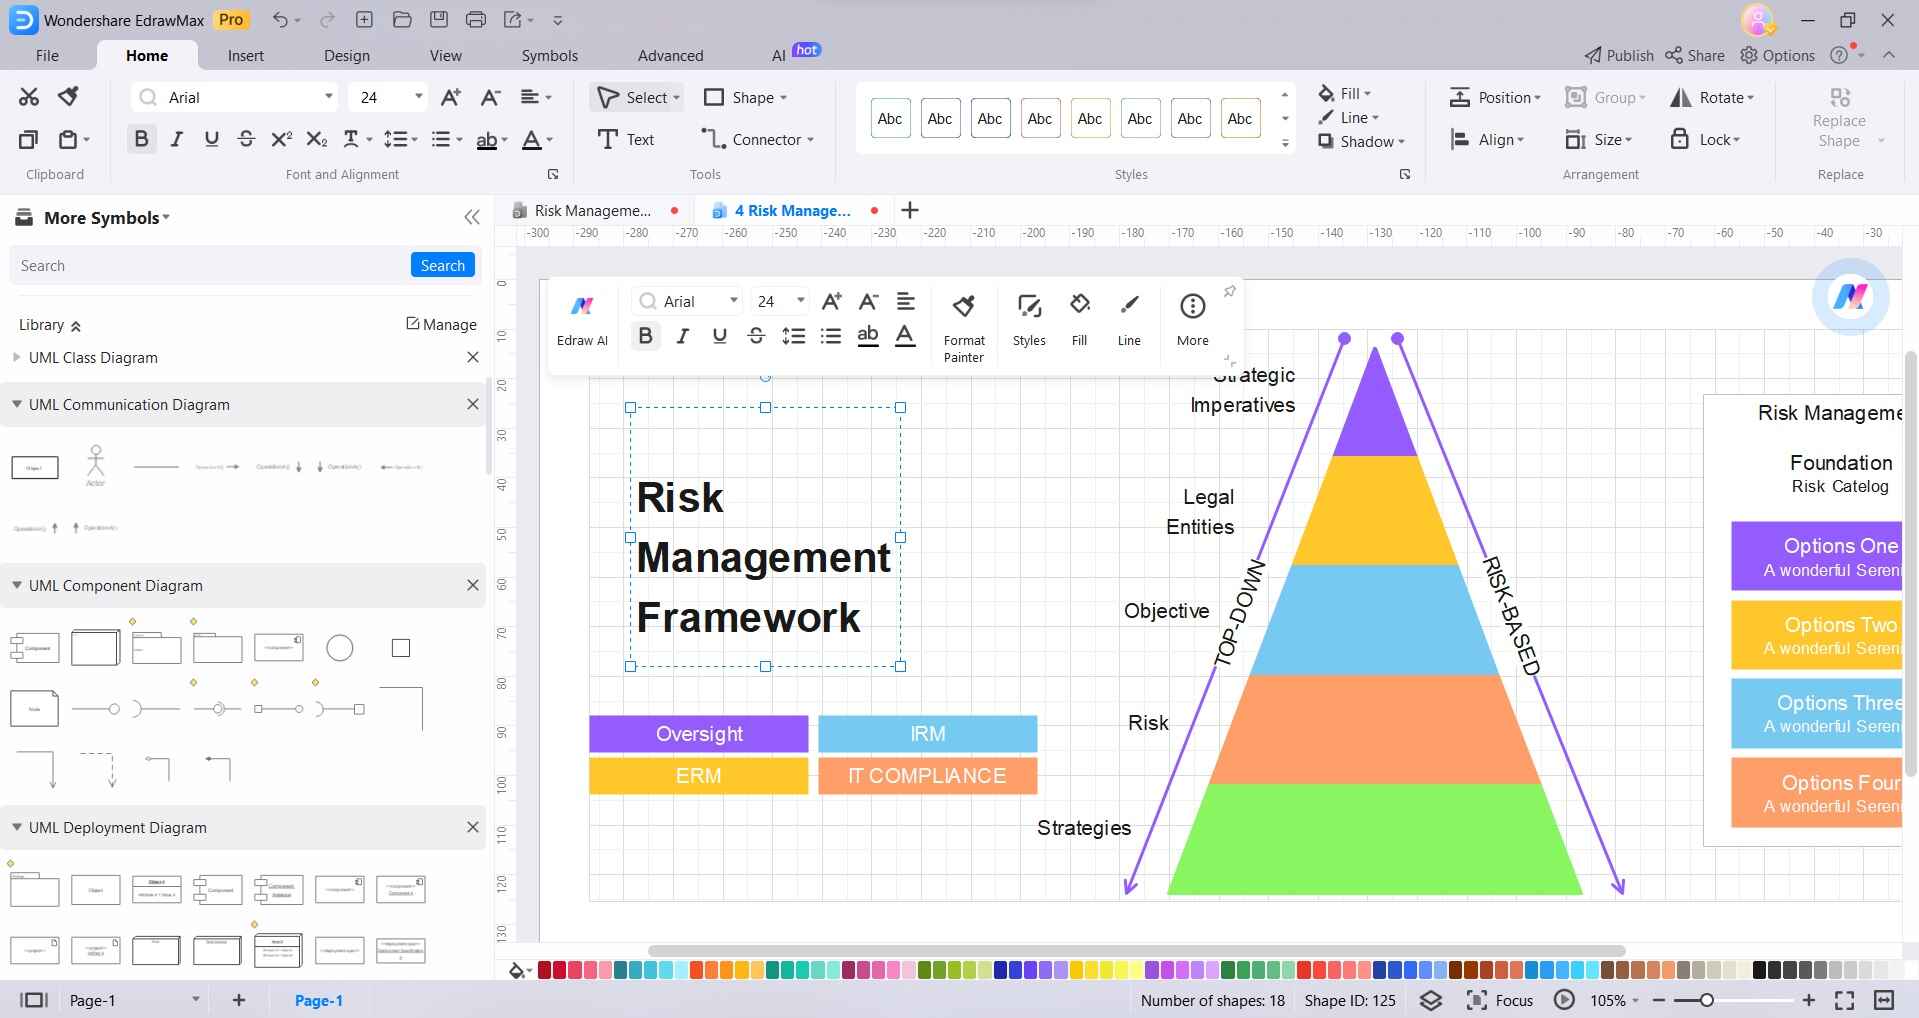Click More in the floating toolbar
The height and width of the screenshot is (1018, 1919).
[1193, 320]
